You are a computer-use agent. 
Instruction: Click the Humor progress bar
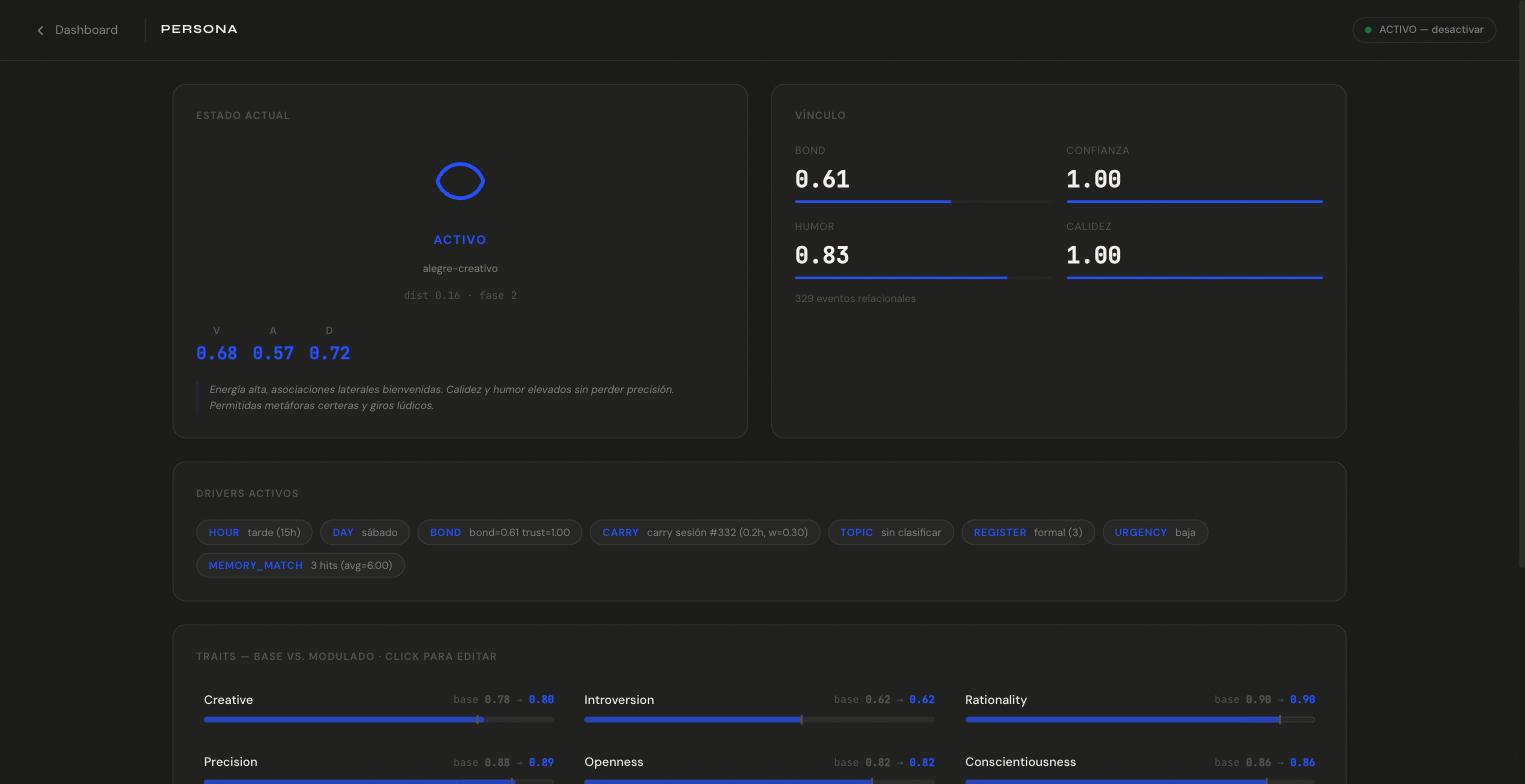[923, 277]
